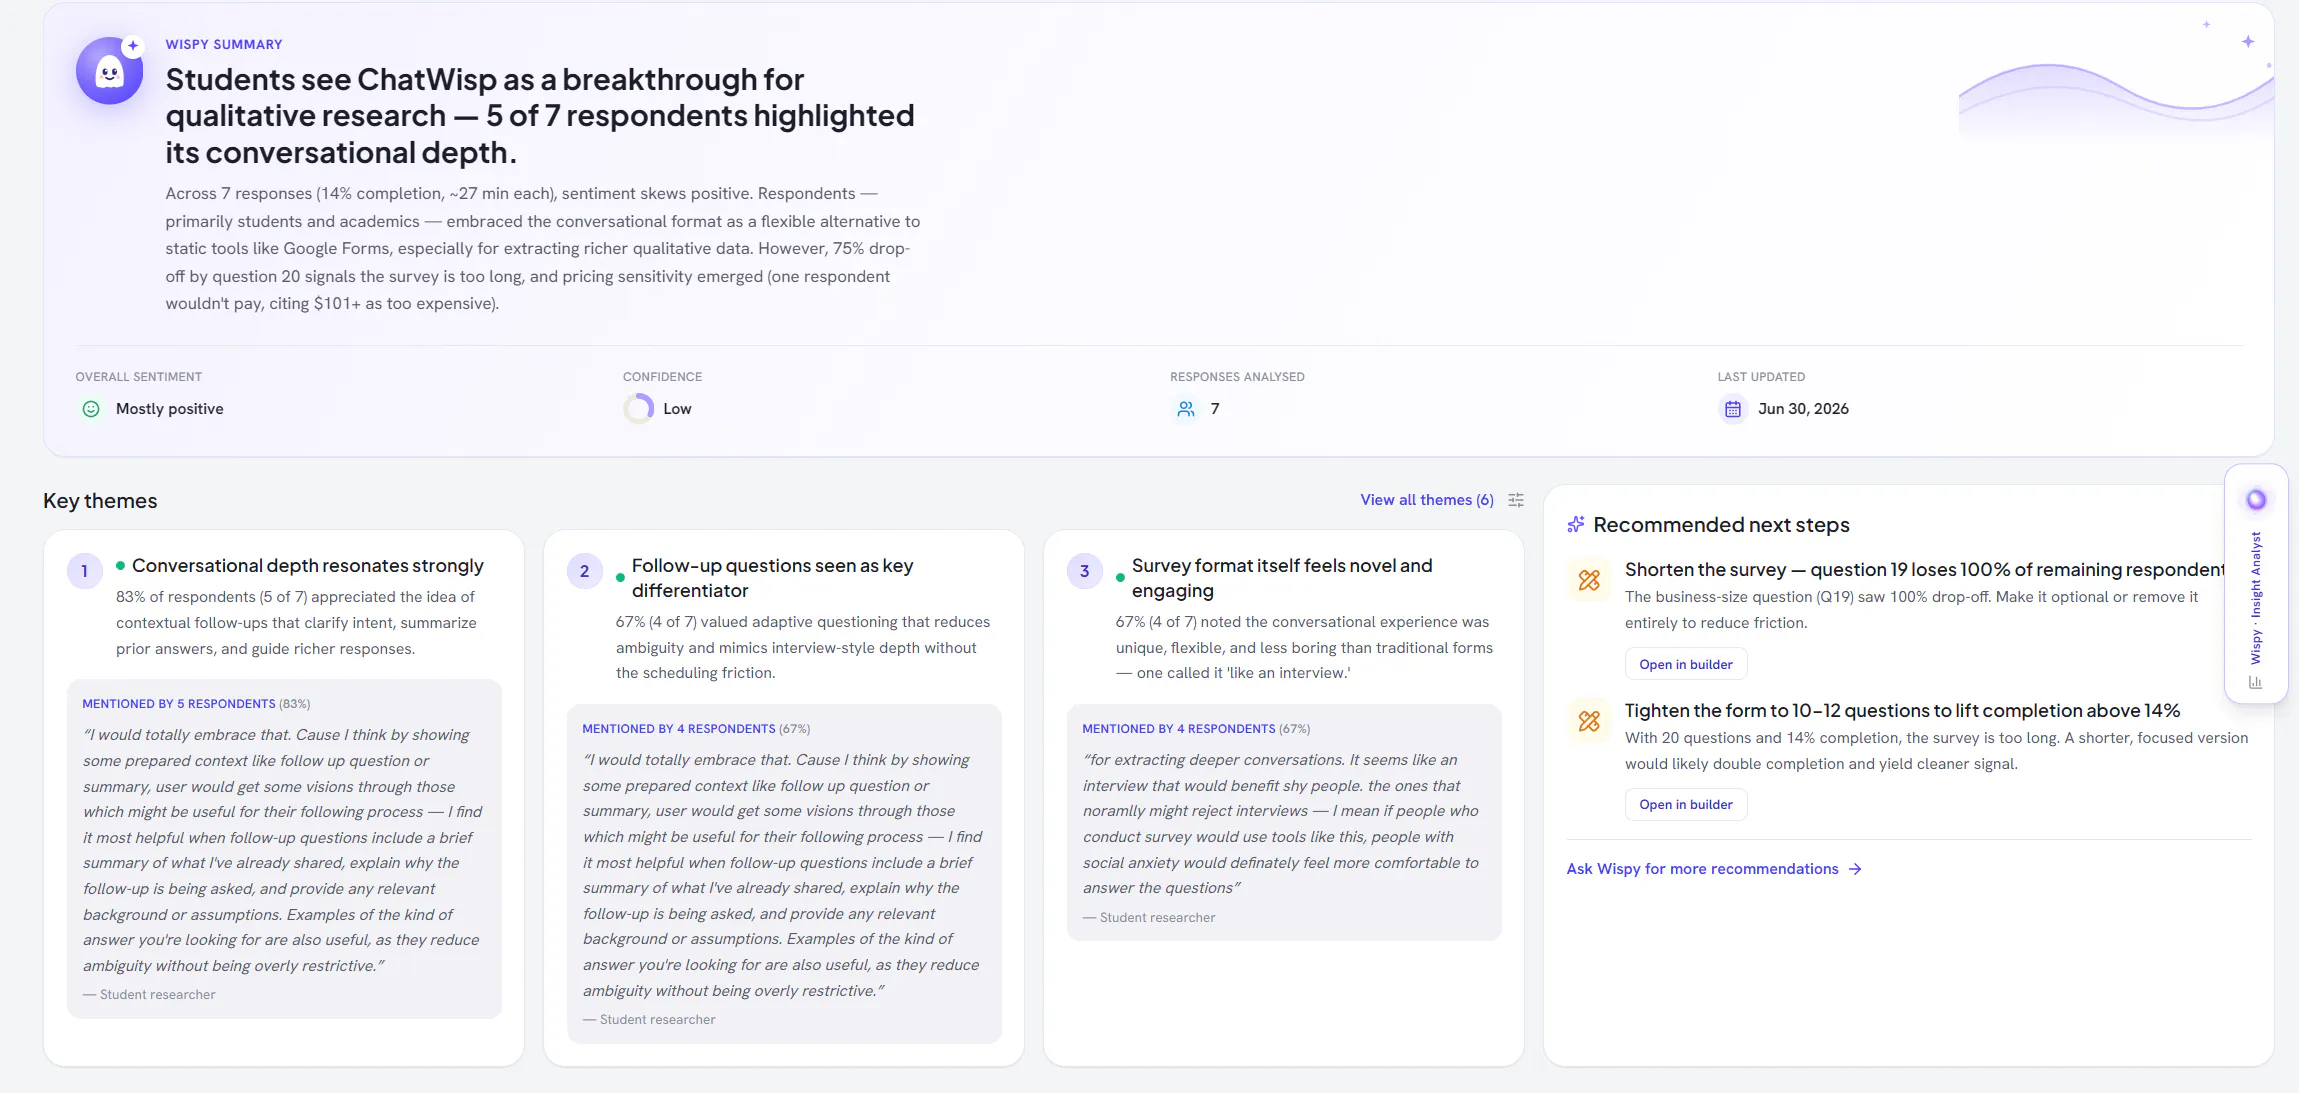
Task: Open the theme filter sliders icon
Action: 1516,500
